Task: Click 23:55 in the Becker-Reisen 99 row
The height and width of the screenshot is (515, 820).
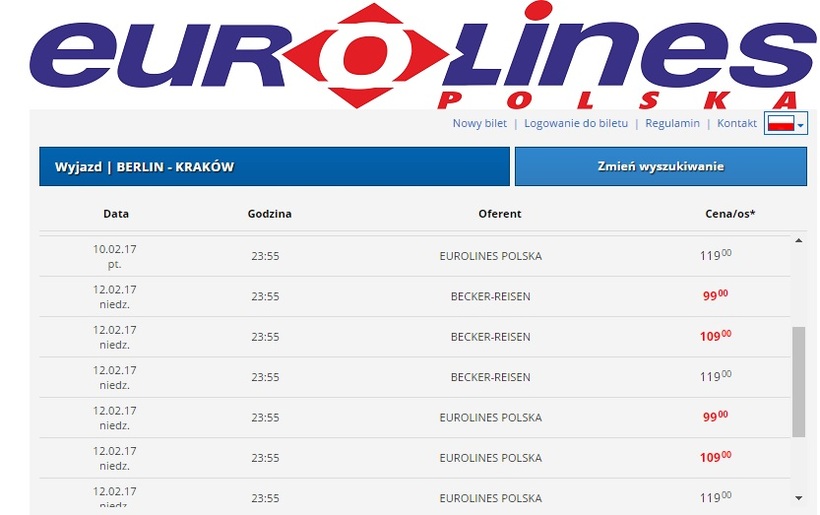Action: coord(265,296)
